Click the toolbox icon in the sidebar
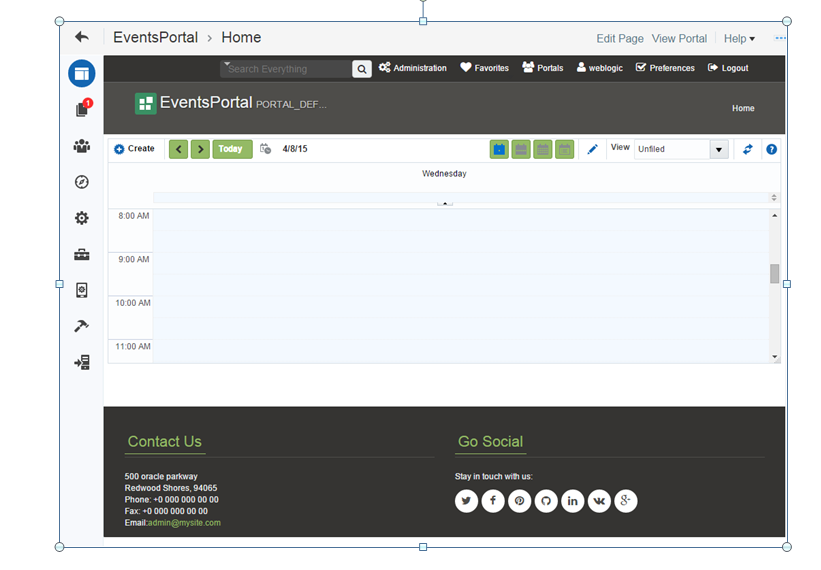Image resolution: width=821 pixels, height=570 pixels. point(82,254)
